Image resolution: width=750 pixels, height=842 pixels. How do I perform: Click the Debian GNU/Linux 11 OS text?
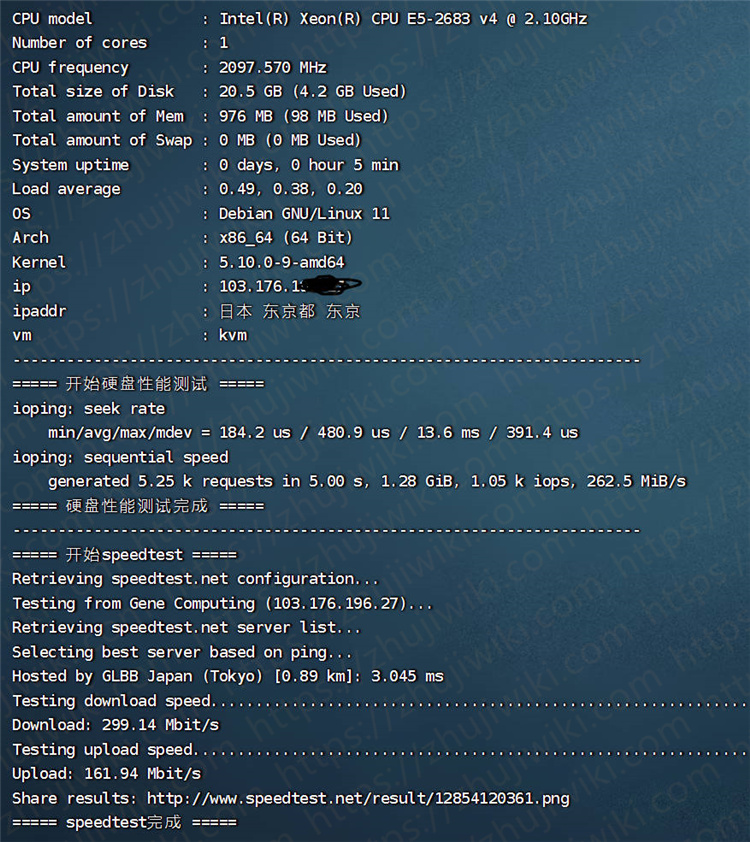pyautogui.click(x=304, y=213)
